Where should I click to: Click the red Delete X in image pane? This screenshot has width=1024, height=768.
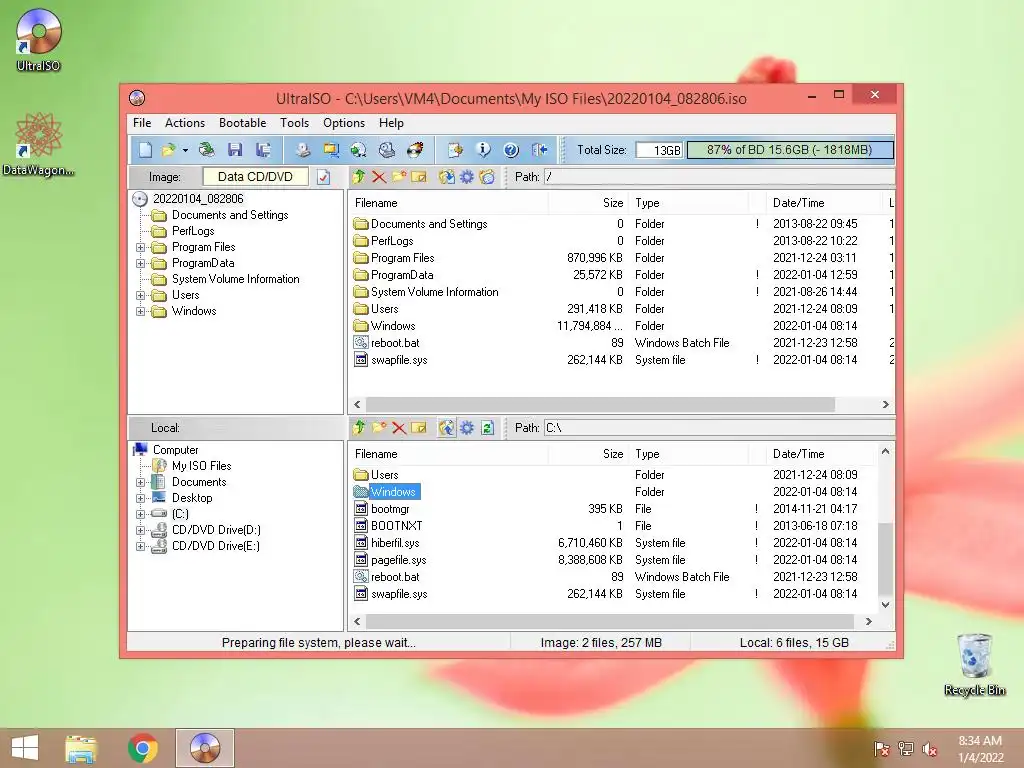pos(379,176)
